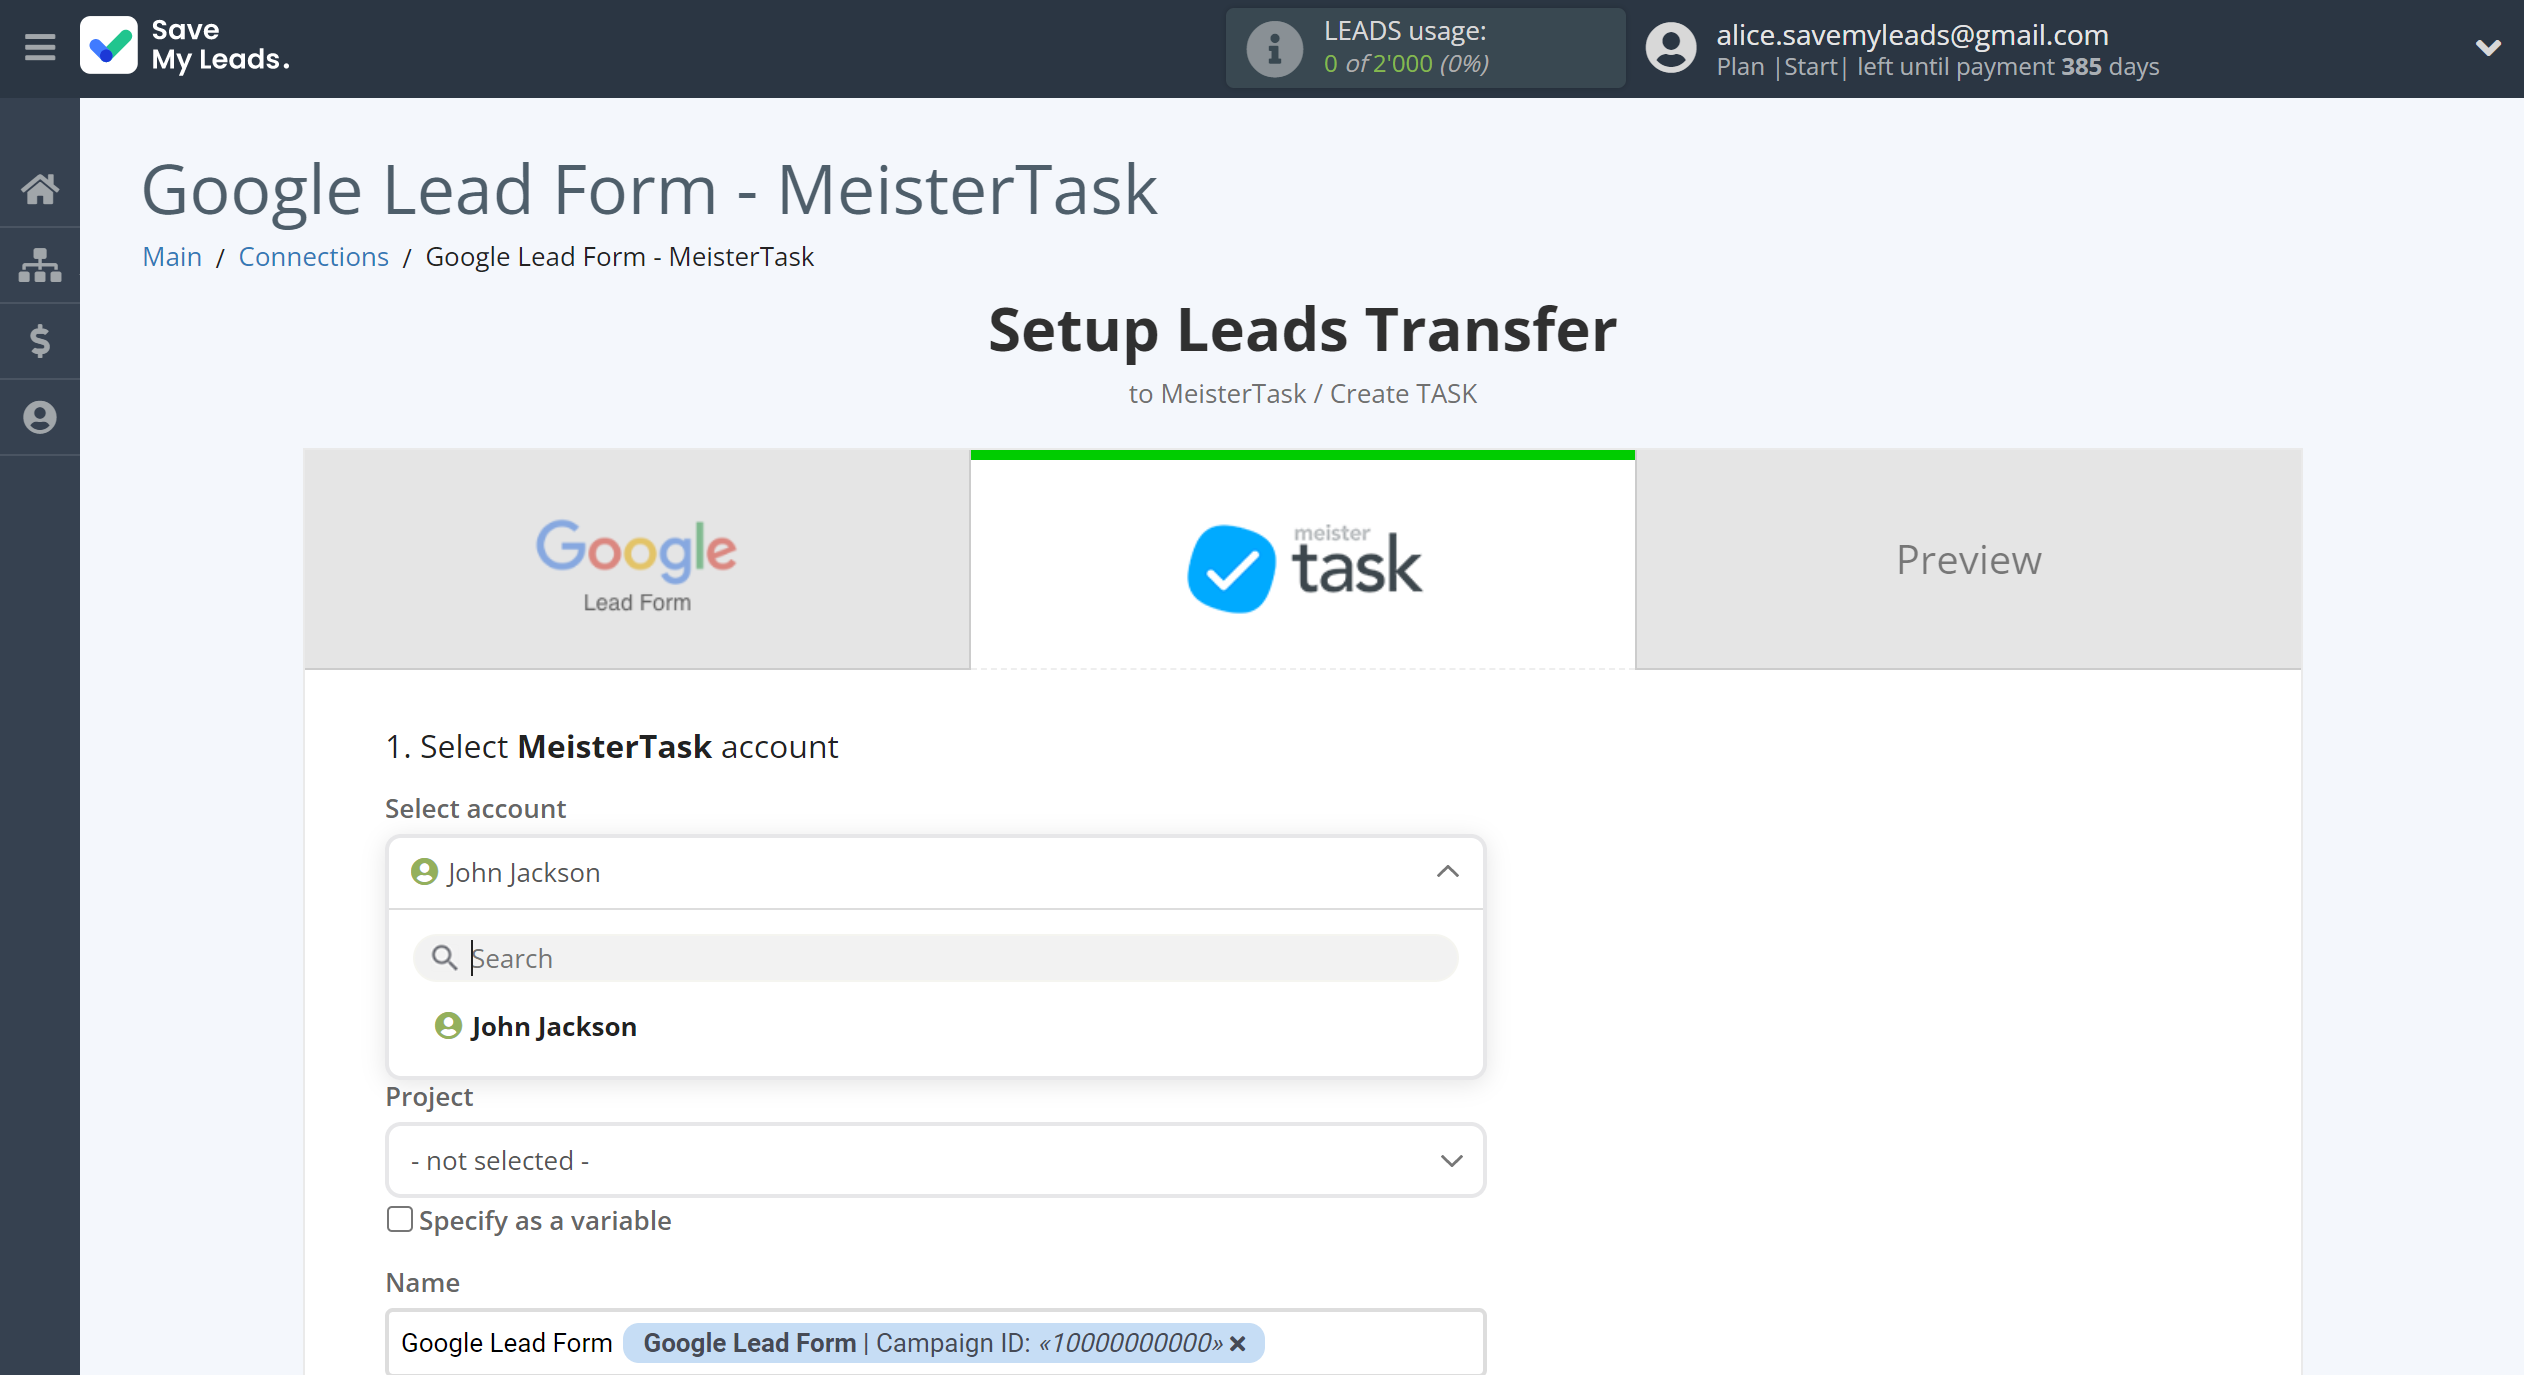
Task: Click the Save My Leads logo
Action: (186, 46)
